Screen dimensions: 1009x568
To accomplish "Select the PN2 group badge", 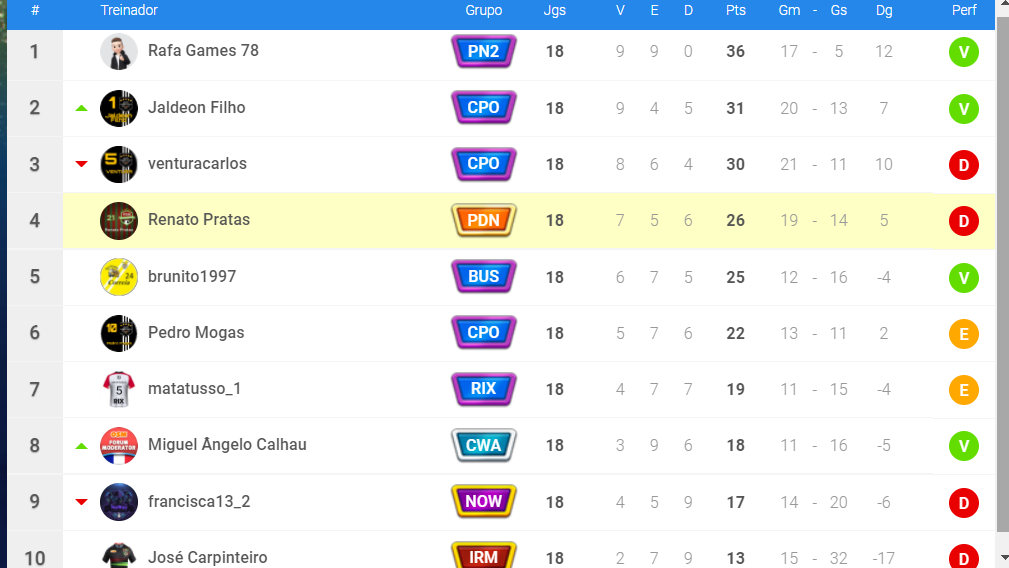I will point(483,51).
